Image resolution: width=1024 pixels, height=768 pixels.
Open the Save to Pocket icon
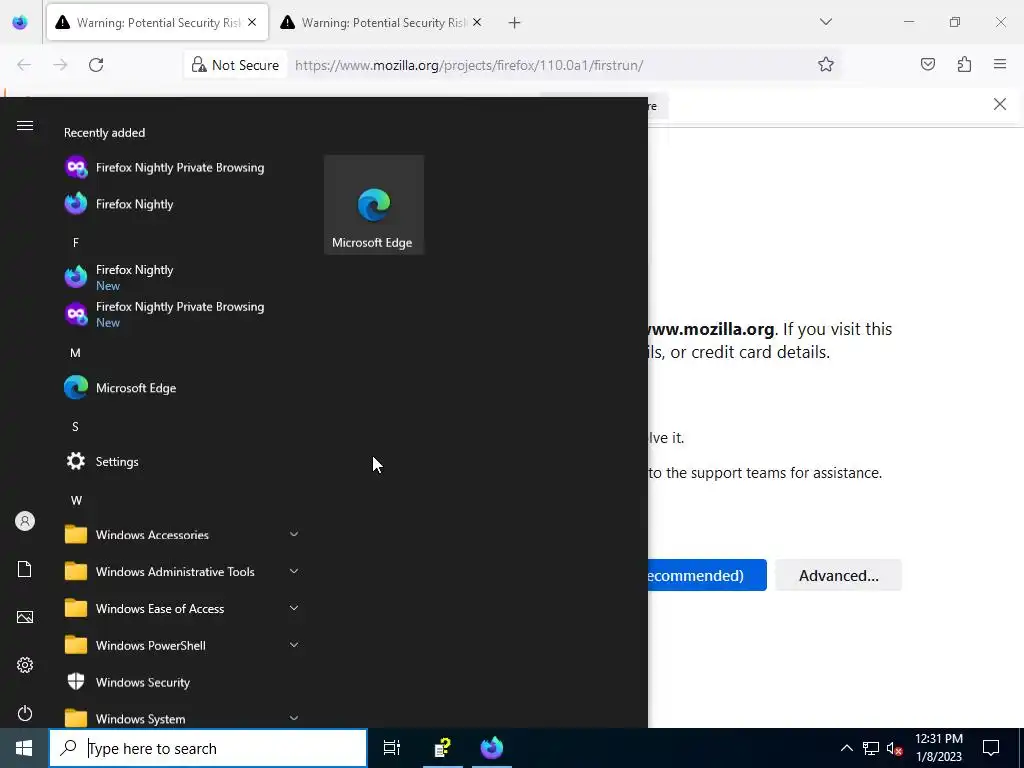click(927, 64)
